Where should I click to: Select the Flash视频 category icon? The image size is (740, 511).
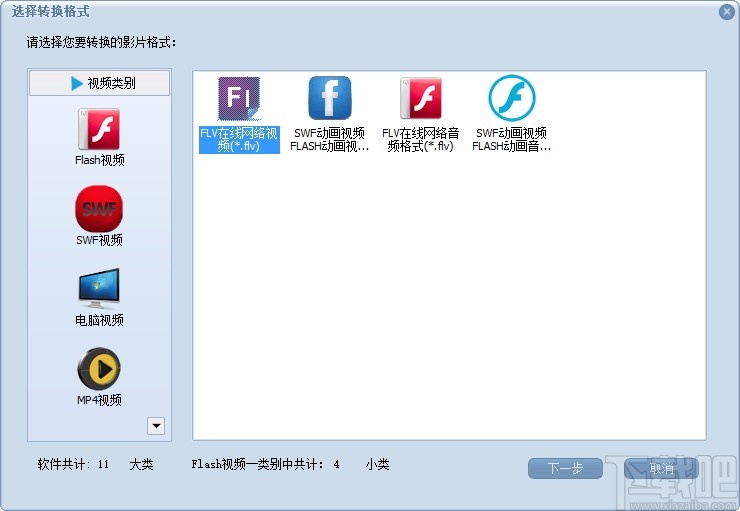point(99,129)
